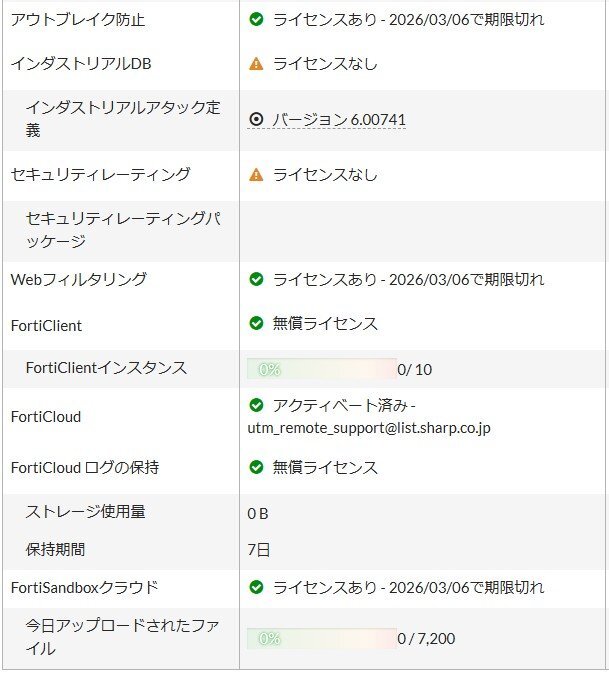Click the utm_remote_support@list.sharp.co.jp account text

coord(369,428)
